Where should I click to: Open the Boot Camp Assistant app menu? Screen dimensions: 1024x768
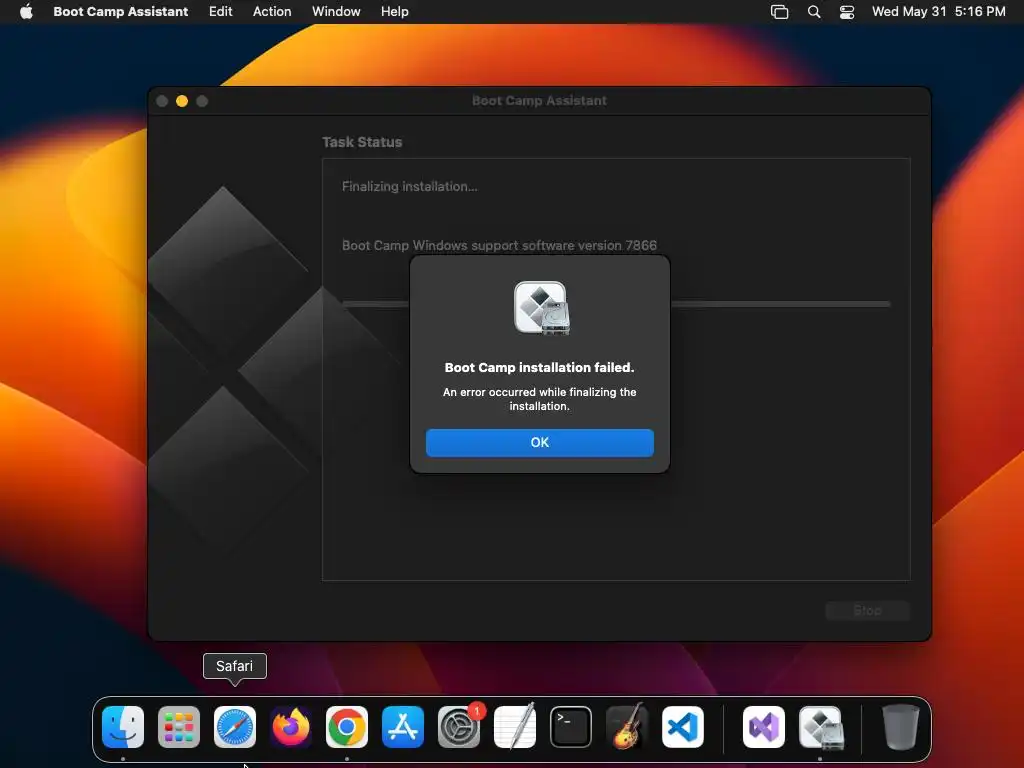click(x=121, y=11)
